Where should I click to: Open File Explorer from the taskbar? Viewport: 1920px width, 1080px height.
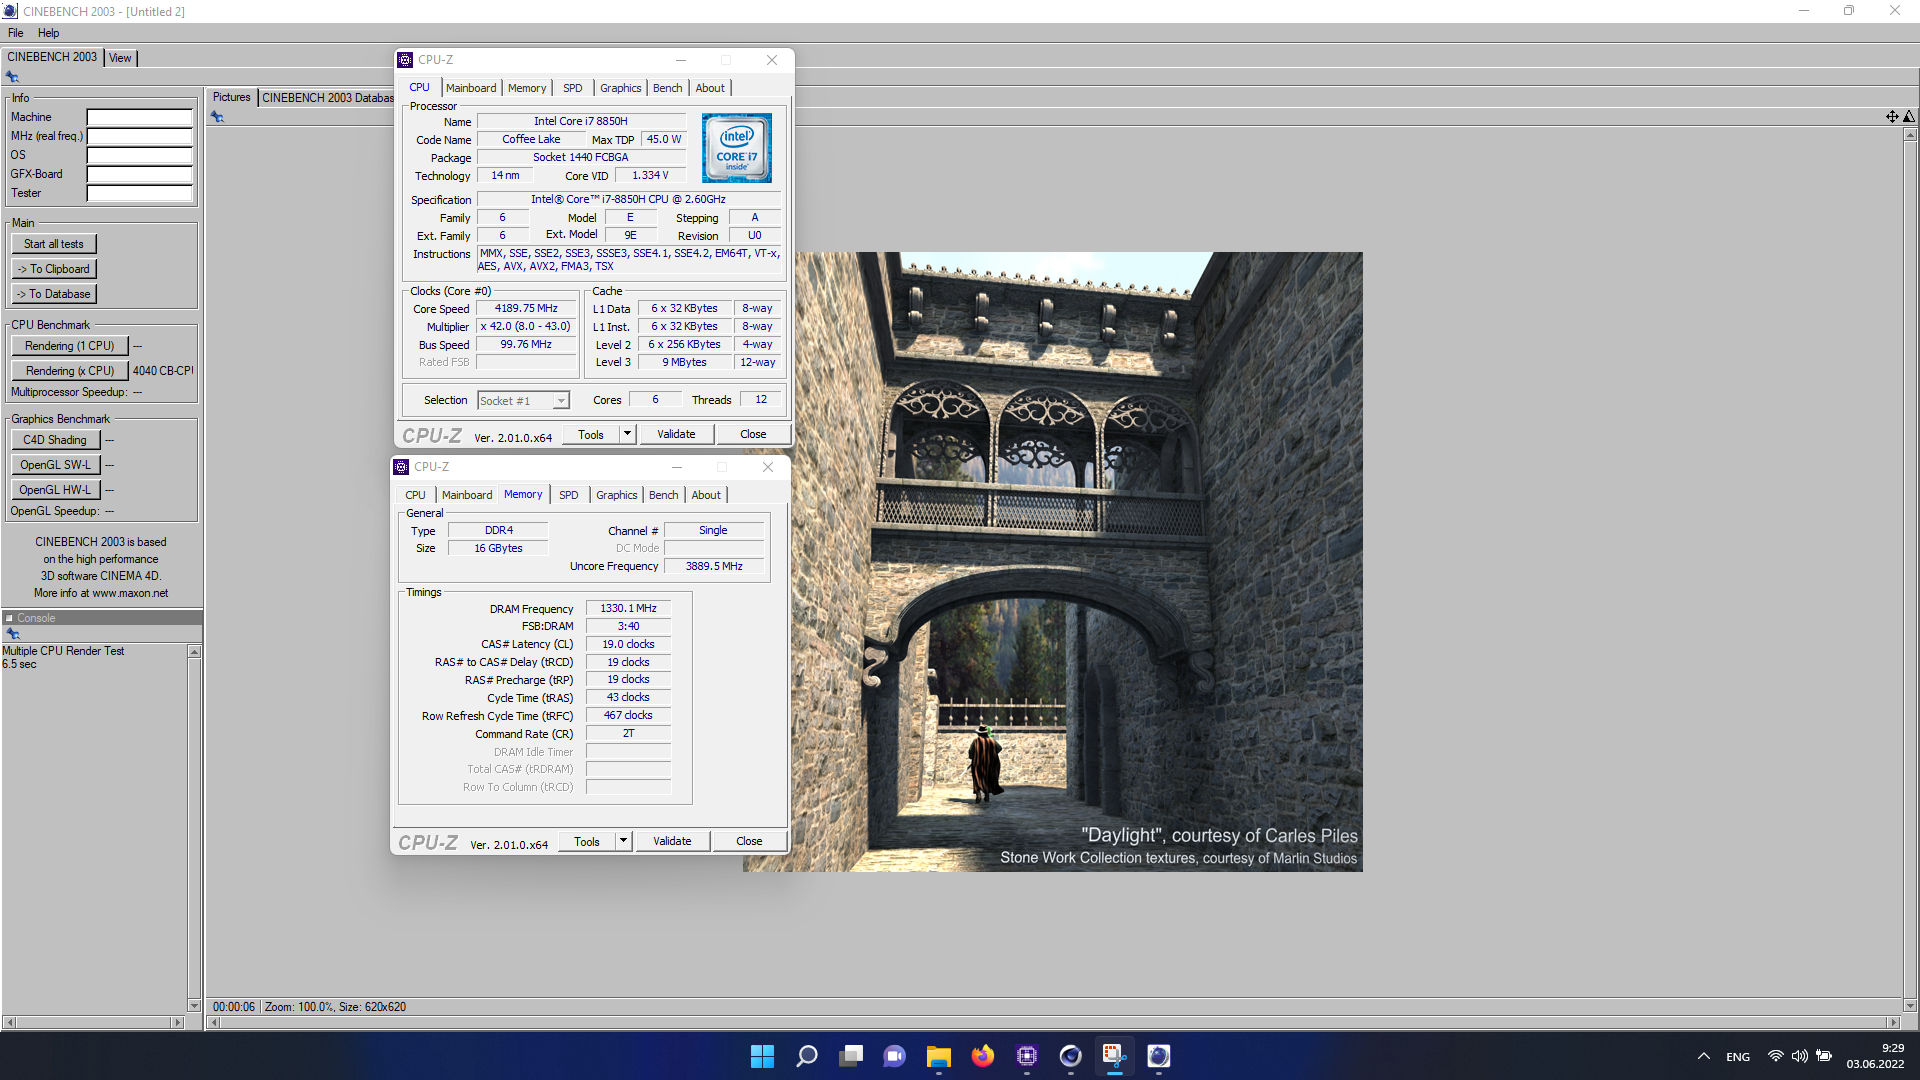(938, 1056)
